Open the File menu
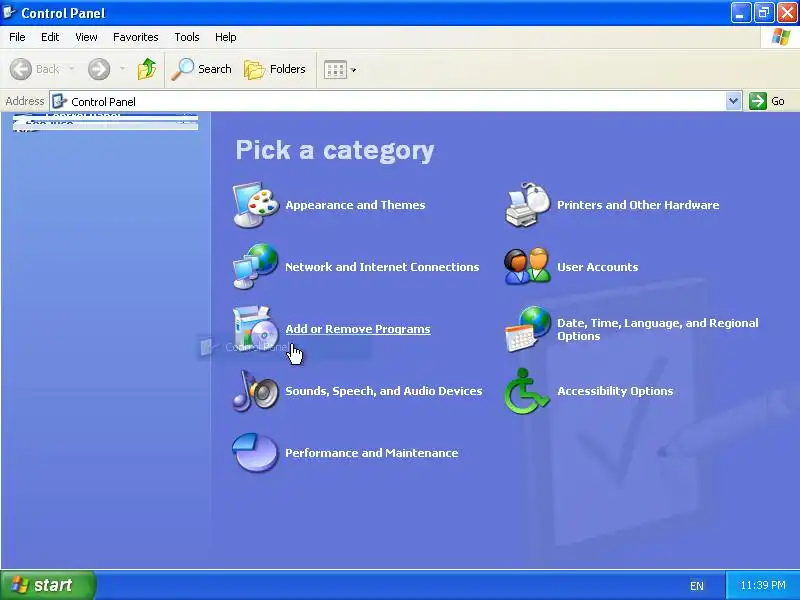 click(17, 37)
